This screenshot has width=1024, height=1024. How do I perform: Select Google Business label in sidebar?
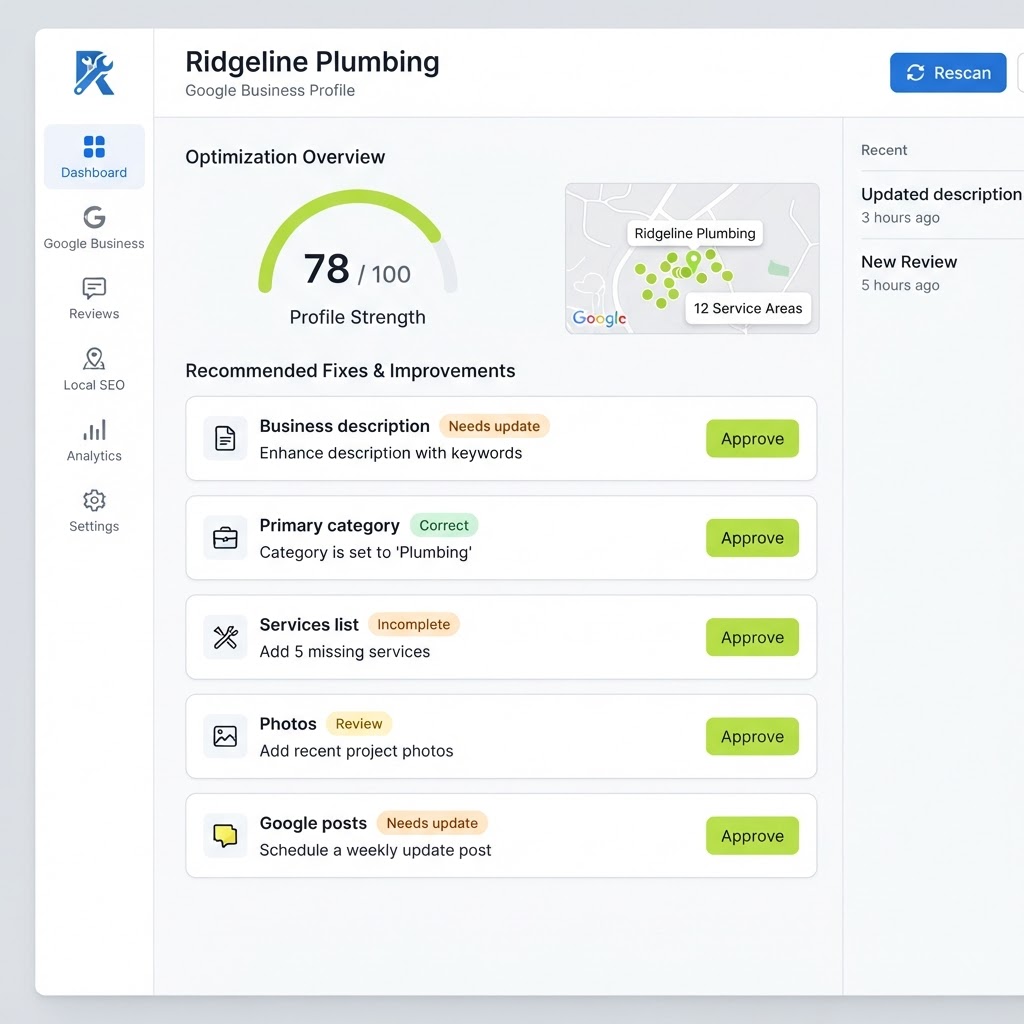click(x=94, y=244)
